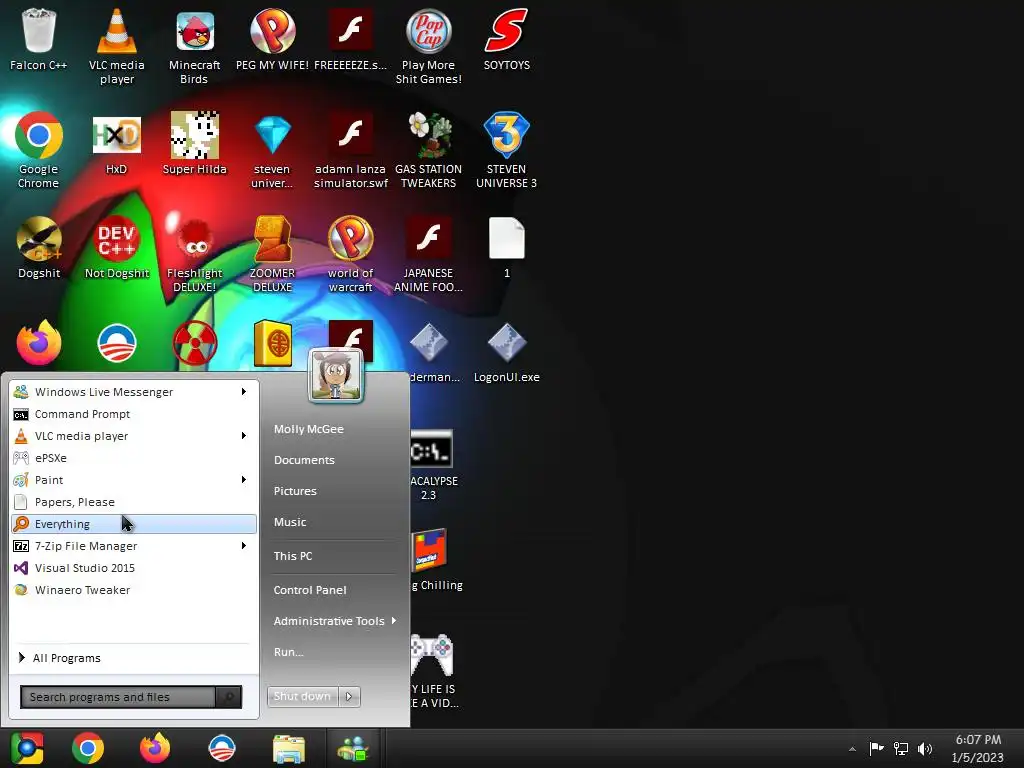Image resolution: width=1024 pixels, height=768 pixels.
Task: Launch Winaero Tweaker from start menu
Action: pyautogui.click(x=134, y=590)
